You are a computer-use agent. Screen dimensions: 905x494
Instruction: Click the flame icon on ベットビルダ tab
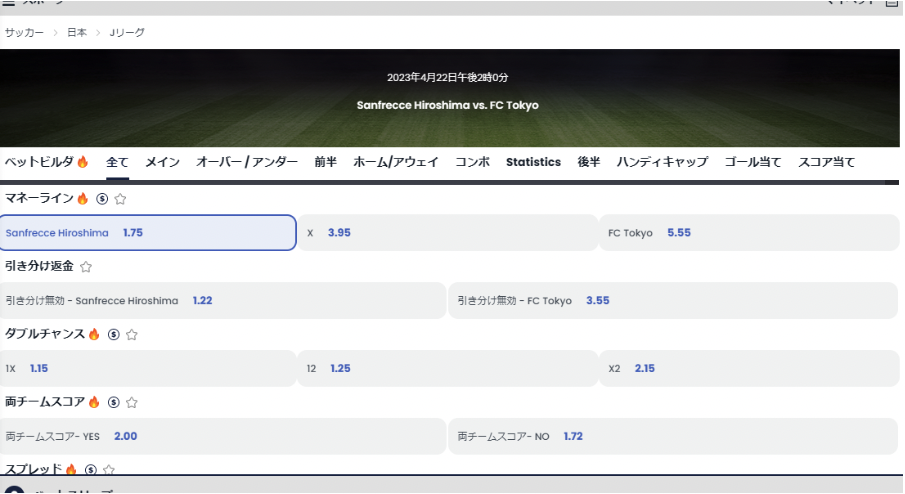(x=83, y=162)
